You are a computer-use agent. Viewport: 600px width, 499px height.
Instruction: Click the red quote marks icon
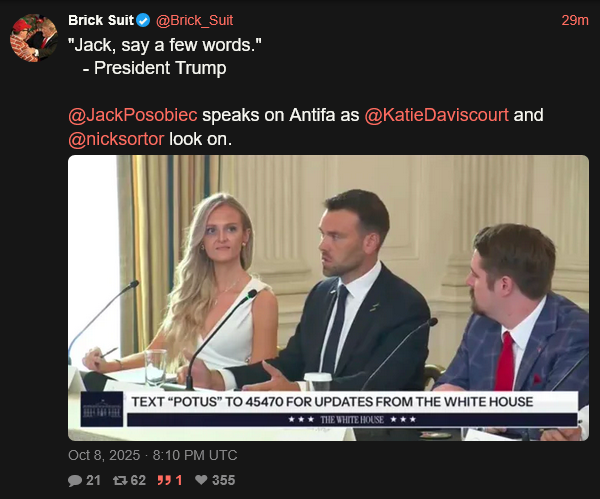(164, 480)
